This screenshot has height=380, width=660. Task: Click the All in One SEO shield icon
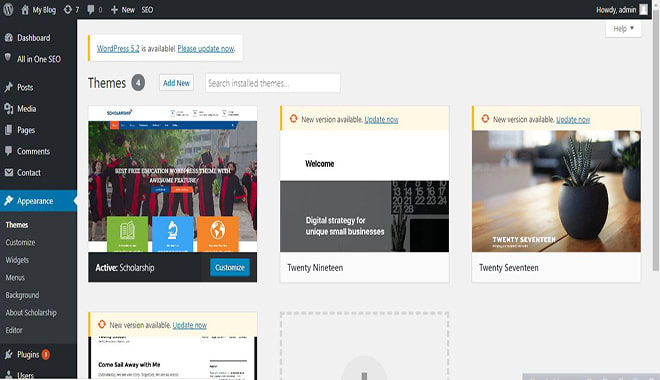click(x=8, y=58)
